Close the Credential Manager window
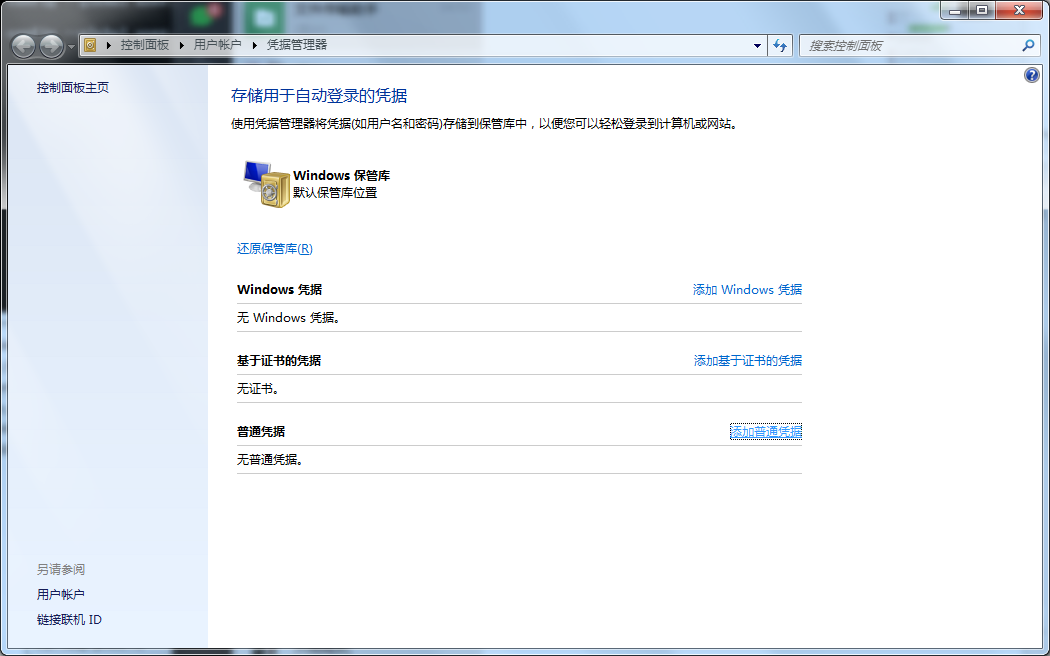1050x656 pixels. pos(1019,10)
